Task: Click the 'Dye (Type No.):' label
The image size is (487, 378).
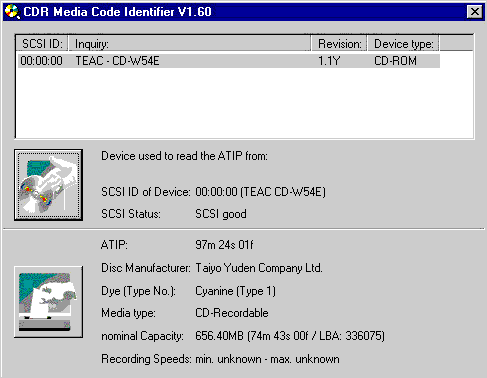Action: [138, 291]
